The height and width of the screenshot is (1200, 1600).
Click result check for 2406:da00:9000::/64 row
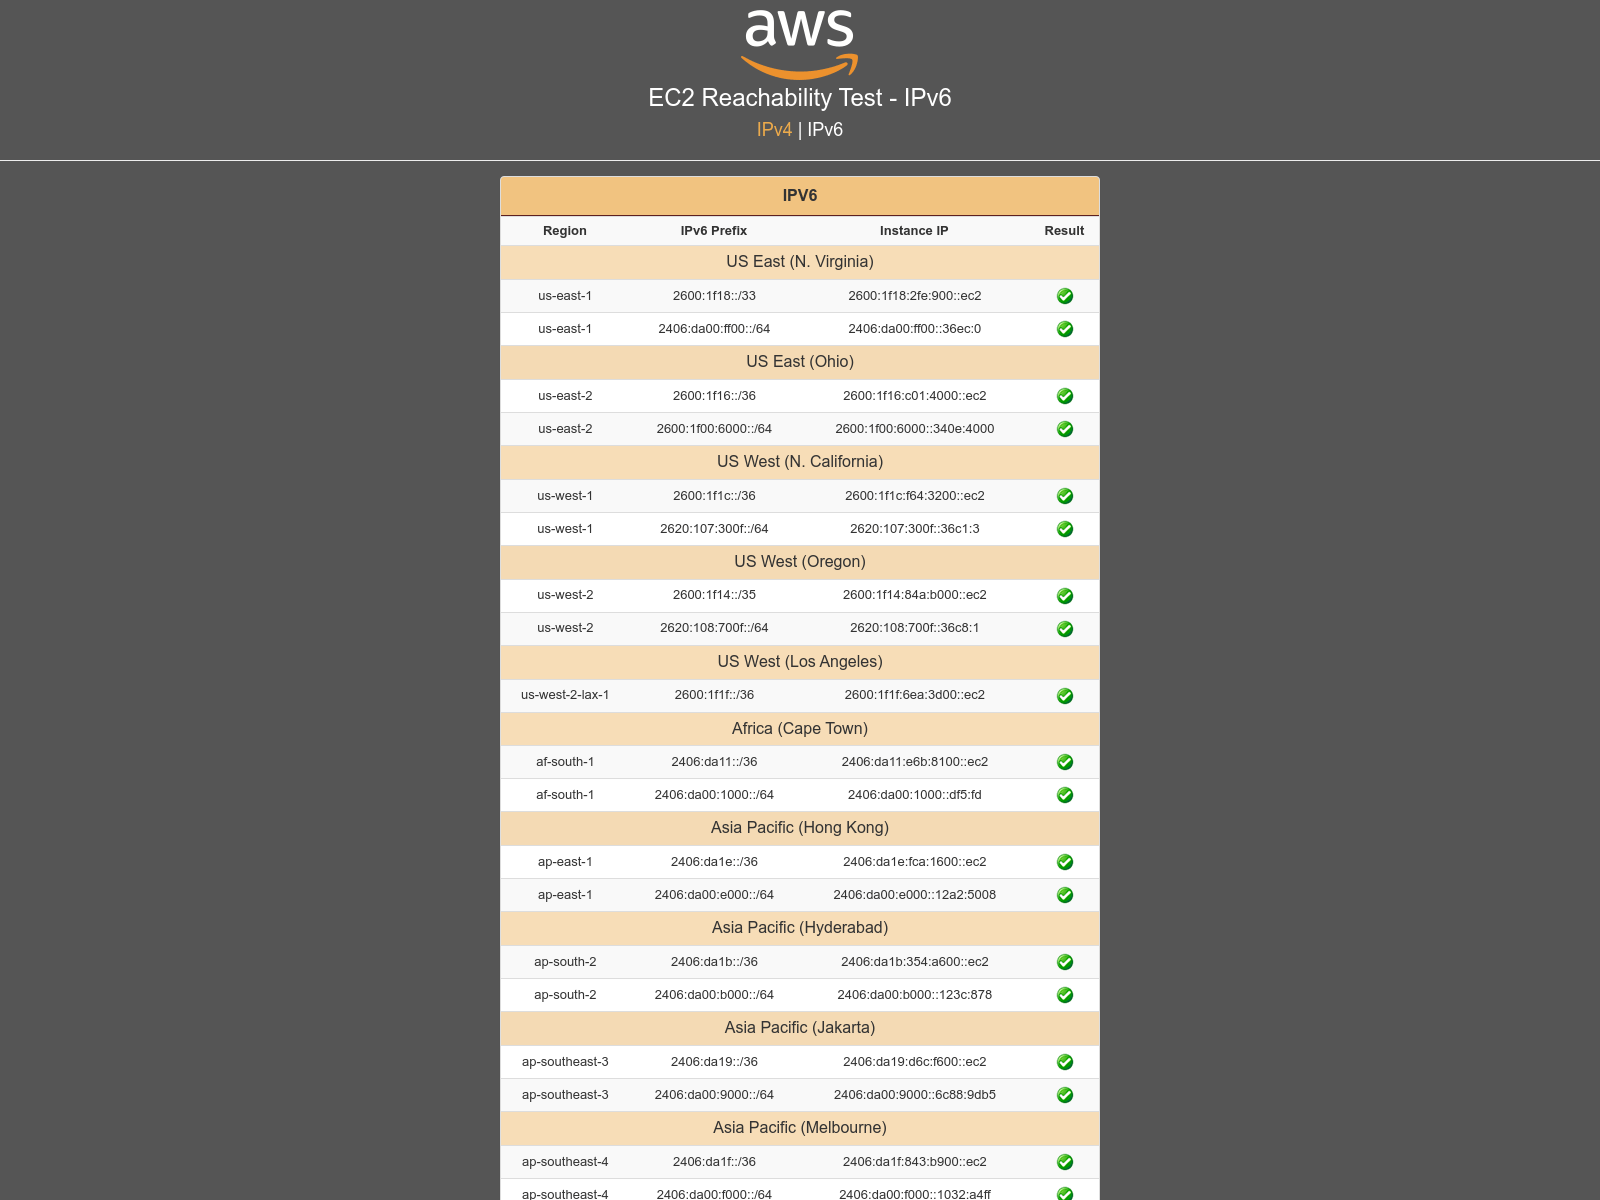point(1065,1095)
